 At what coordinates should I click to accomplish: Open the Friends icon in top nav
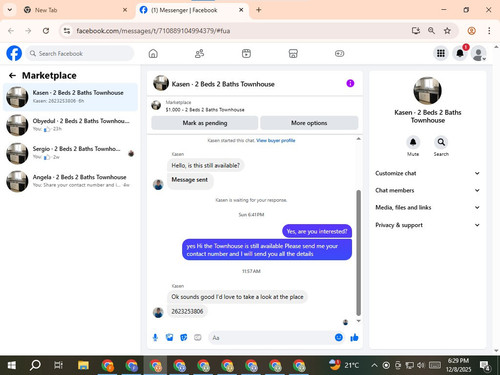199,53
